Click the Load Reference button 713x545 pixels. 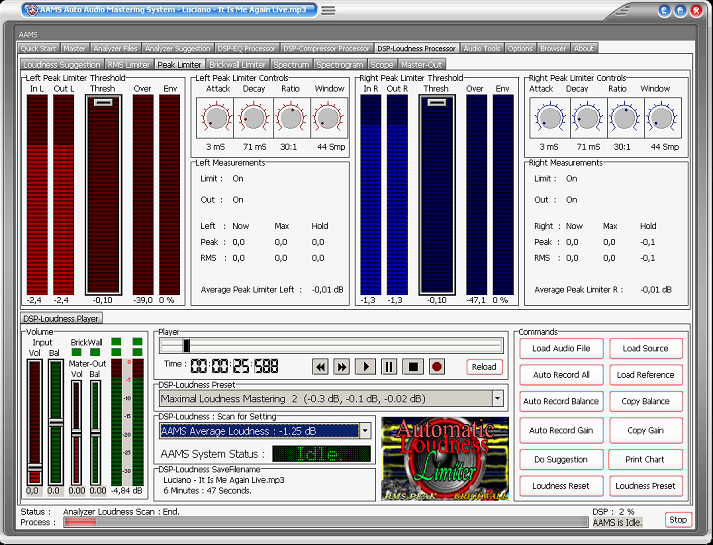click(x=645, y=375)
